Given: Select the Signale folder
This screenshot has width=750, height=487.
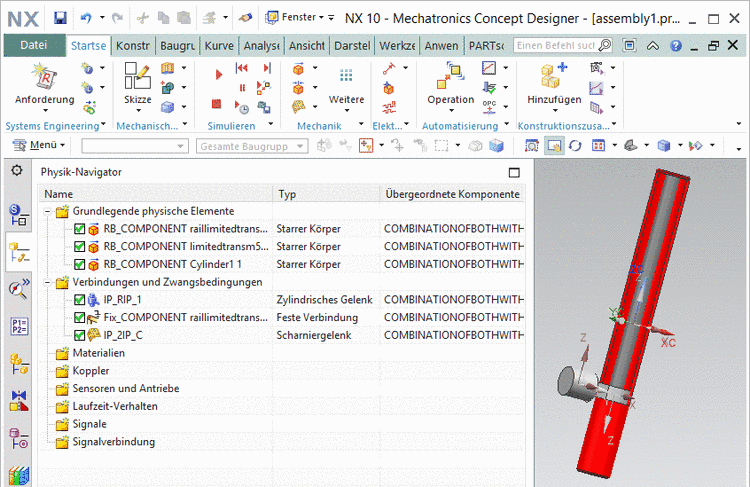Looking at the screenshot, I should click(89, 424).
